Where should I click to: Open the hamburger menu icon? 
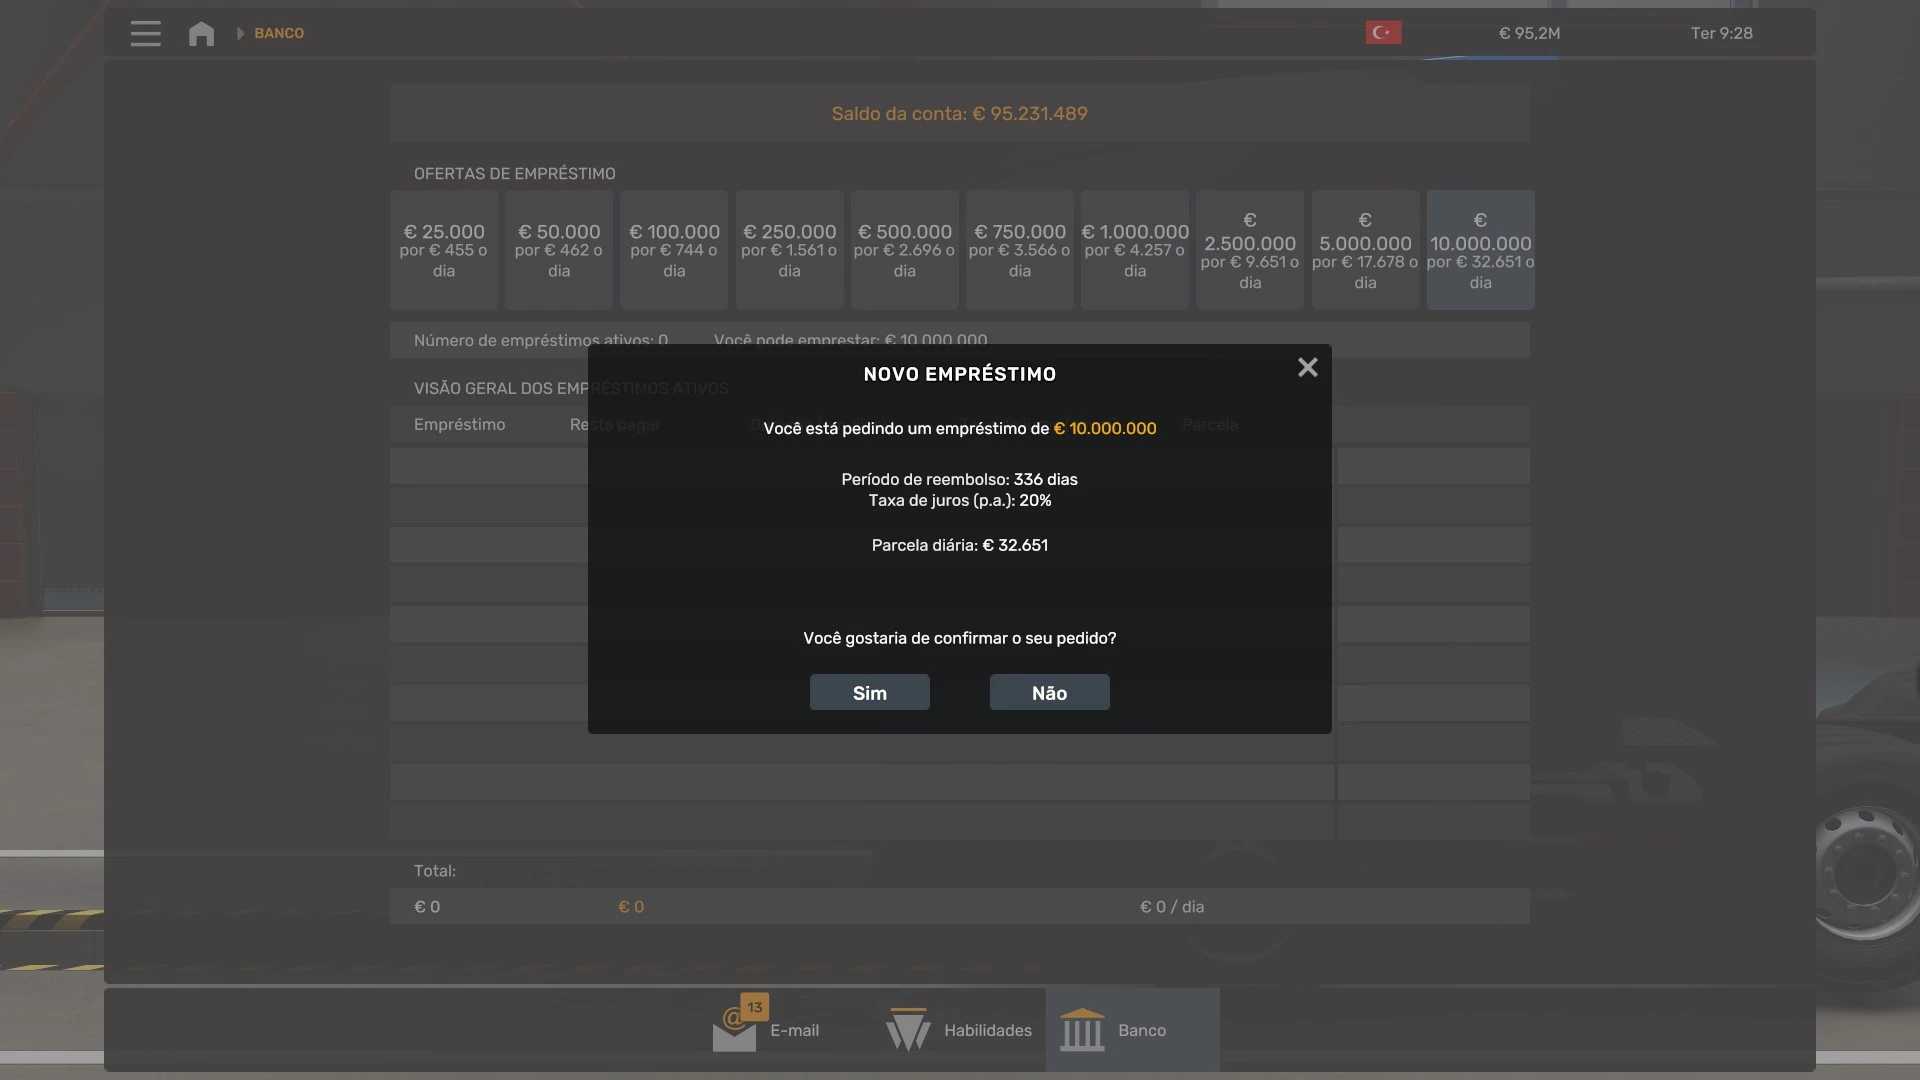coord(145,33)
